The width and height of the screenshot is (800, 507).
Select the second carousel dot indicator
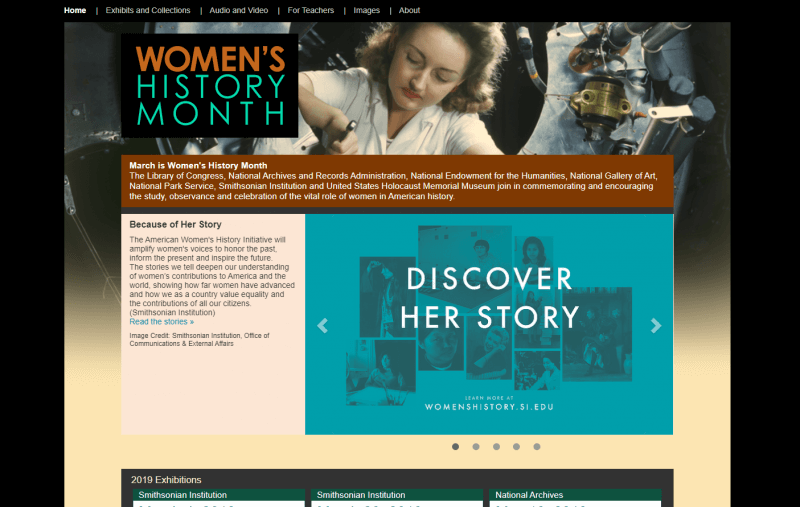tap(476, 447)
